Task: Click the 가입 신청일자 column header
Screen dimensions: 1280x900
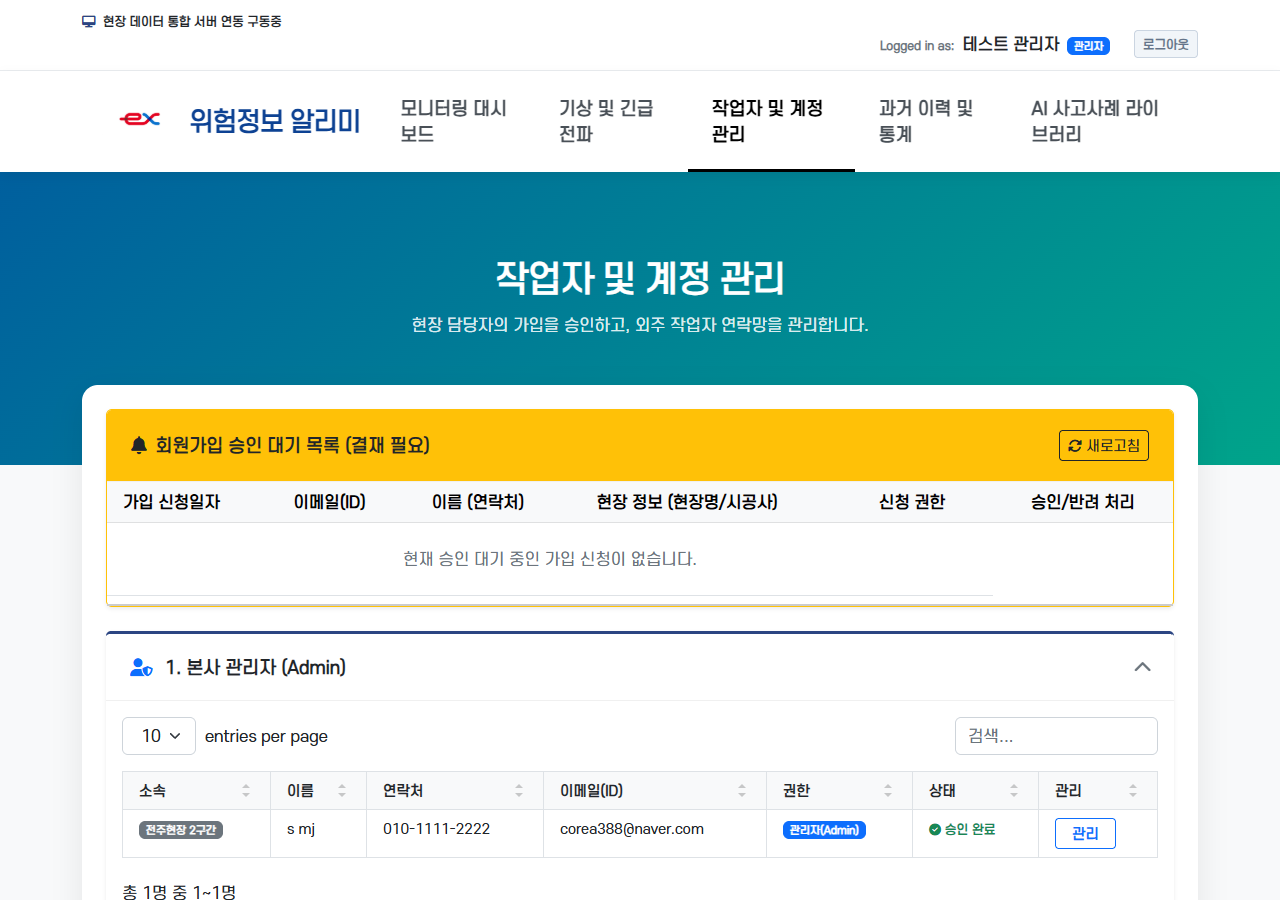Action: [x=172, y=502]
